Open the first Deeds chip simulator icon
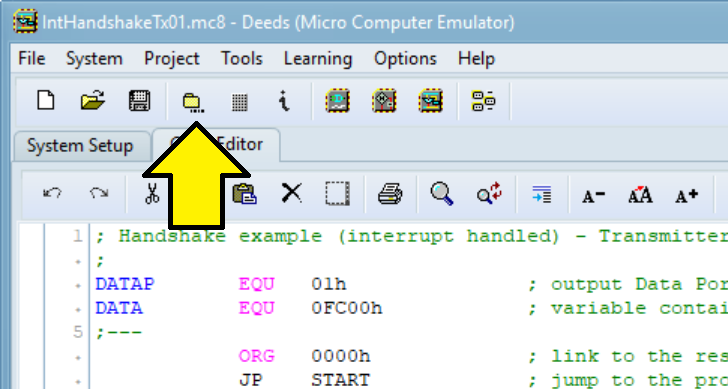The width and height of the screenshot is (728, 389). [338, 101]
